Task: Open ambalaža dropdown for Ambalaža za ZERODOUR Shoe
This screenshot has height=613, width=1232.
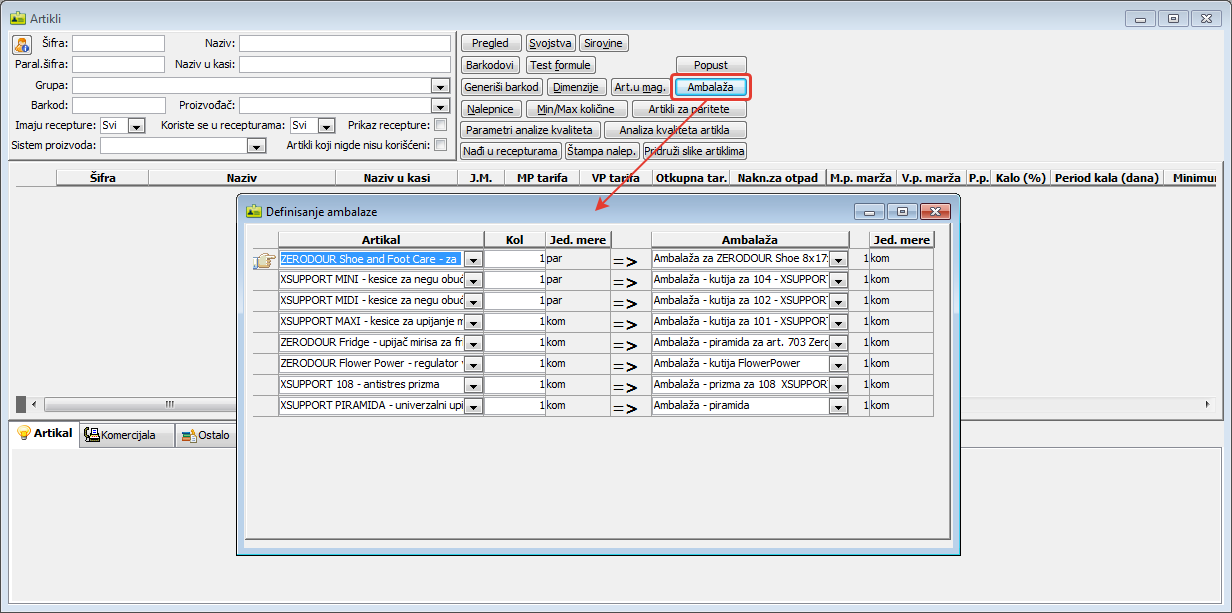Action: click(x=838, y=259)
